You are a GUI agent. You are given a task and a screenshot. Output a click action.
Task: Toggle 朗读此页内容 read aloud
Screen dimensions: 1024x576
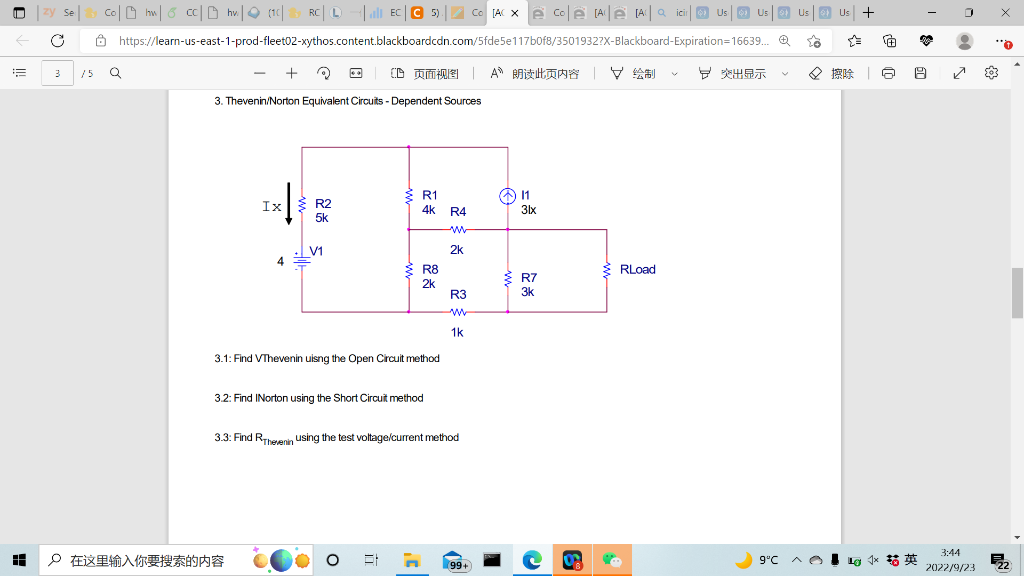[x=535, y=73]
